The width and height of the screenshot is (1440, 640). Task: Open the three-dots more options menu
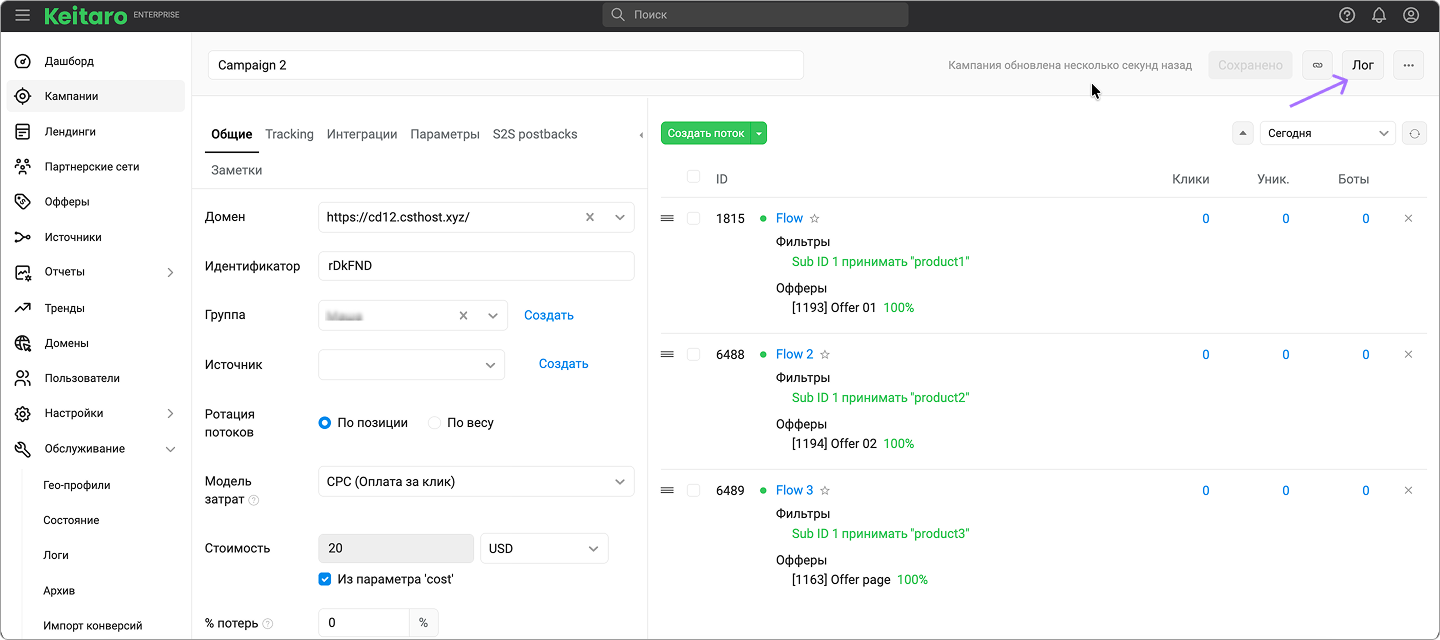[1408, 65]
